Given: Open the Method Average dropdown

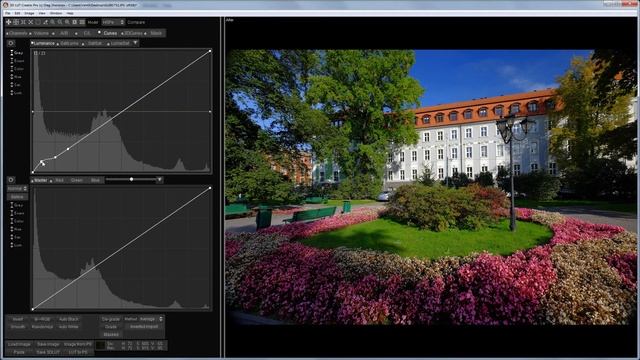Looking at the screenshot, I should (151, 319).
